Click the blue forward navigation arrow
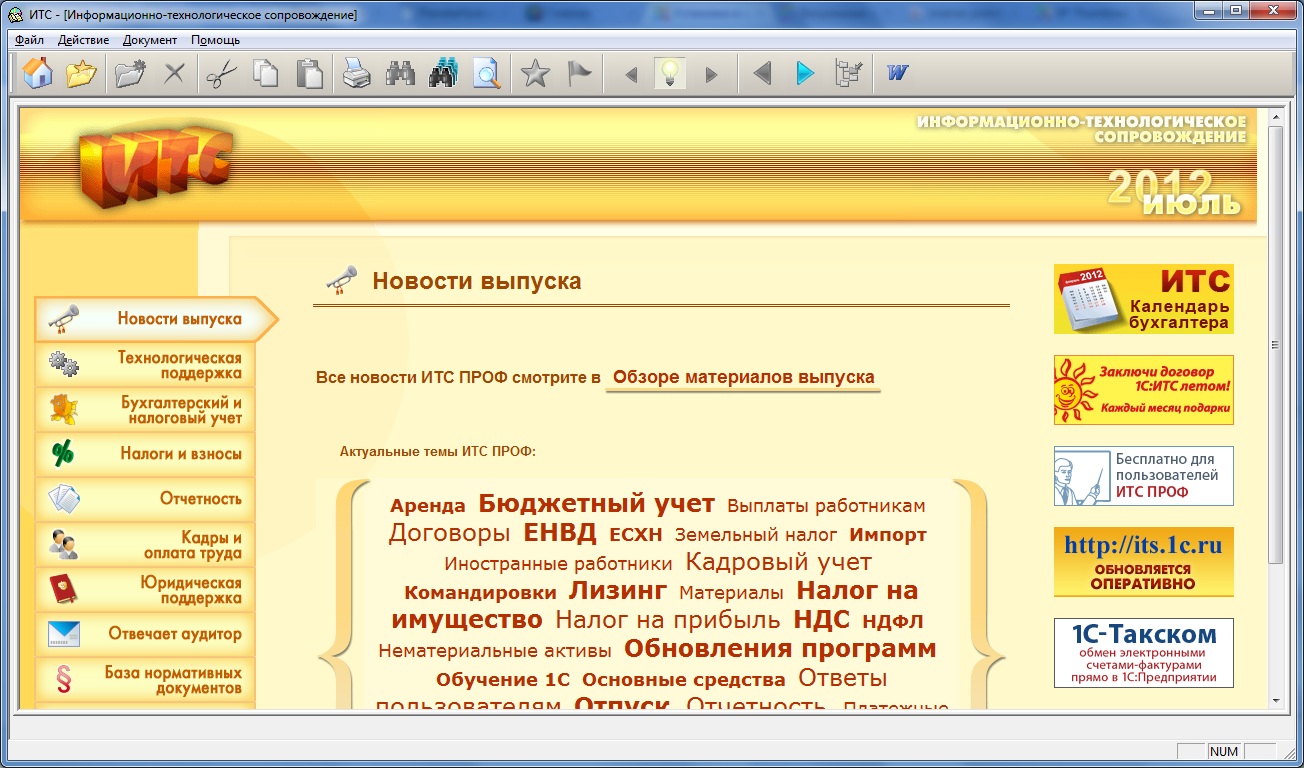Image resolution: width=1304 pixels, height=768 pixels. click(805, 74)
